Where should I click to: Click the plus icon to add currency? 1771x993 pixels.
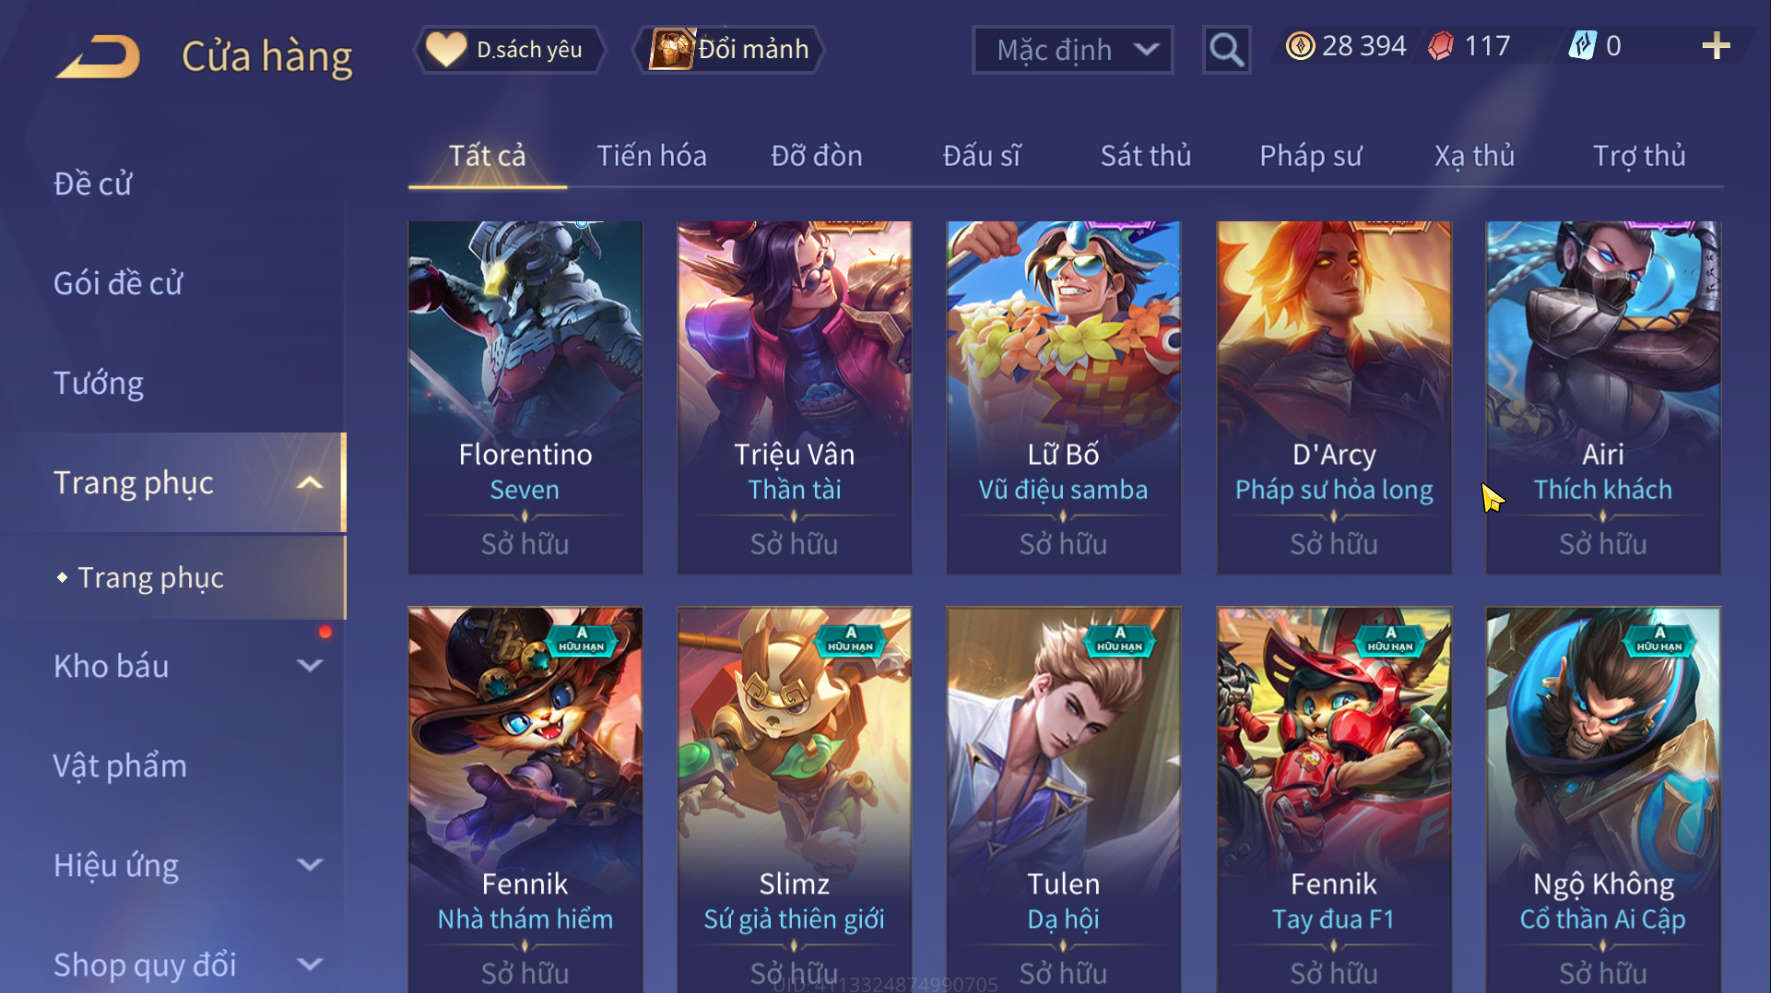point(1716,46)
